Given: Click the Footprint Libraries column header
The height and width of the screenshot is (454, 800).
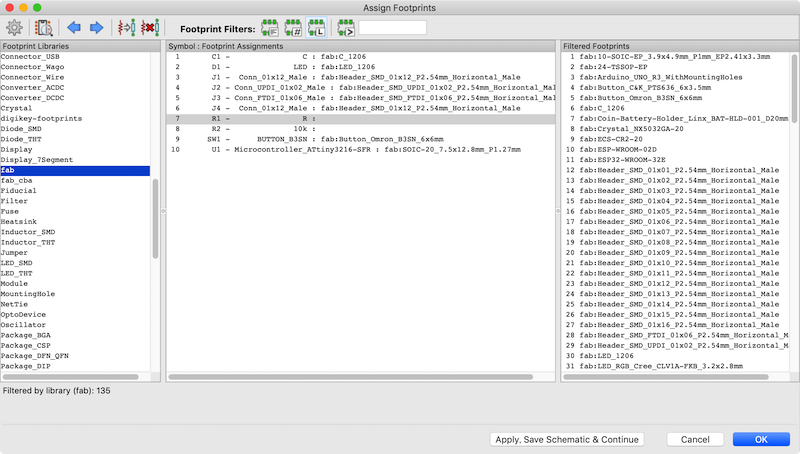Looking at the screenshot, I should (x=80, y=46).
